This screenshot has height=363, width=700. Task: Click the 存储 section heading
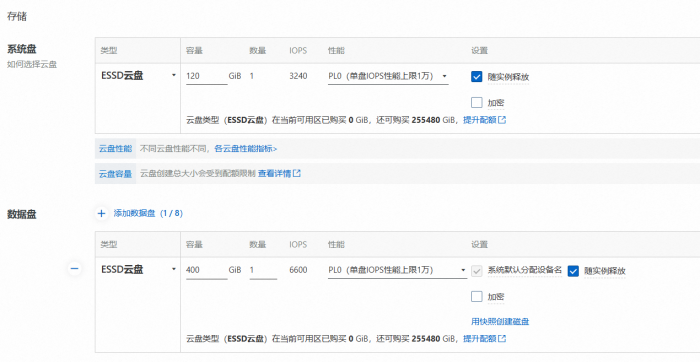tap(17, 17)
